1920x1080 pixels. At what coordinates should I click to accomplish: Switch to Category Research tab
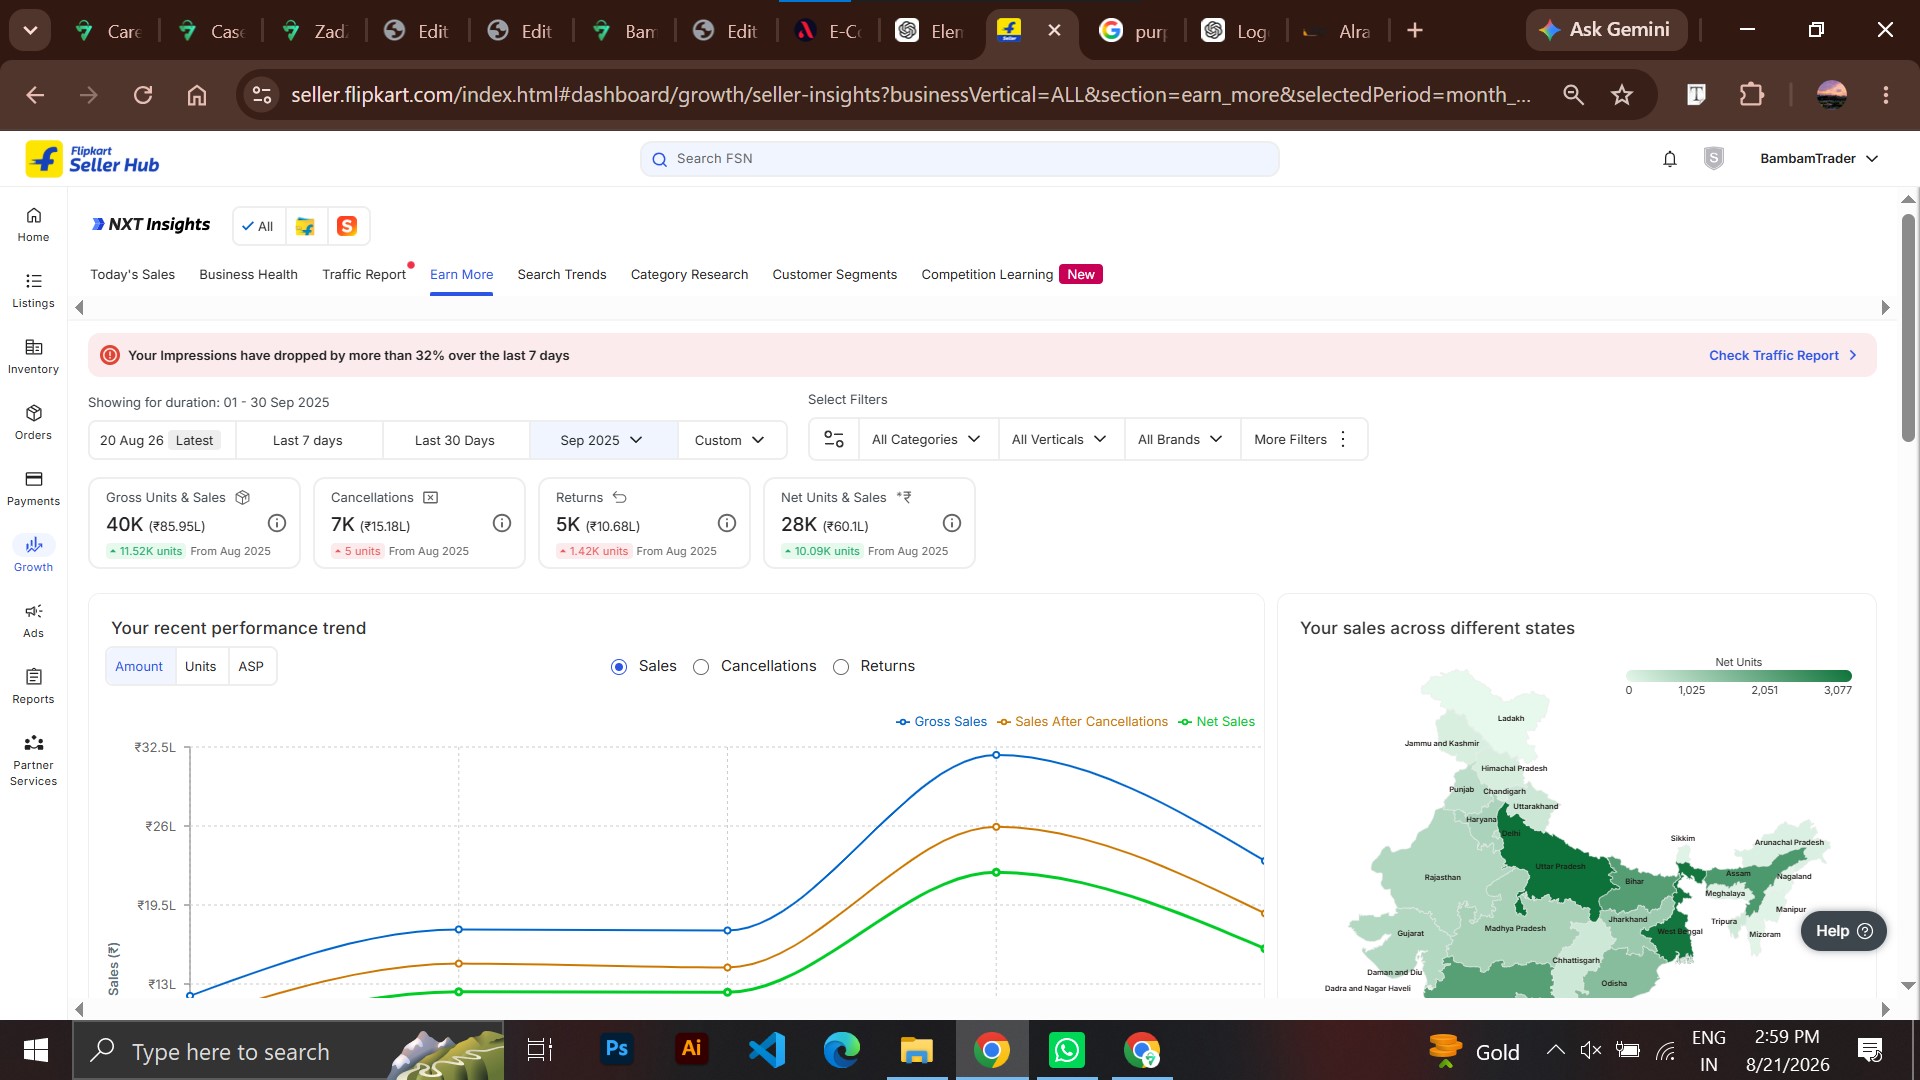[x=689, y=275]
